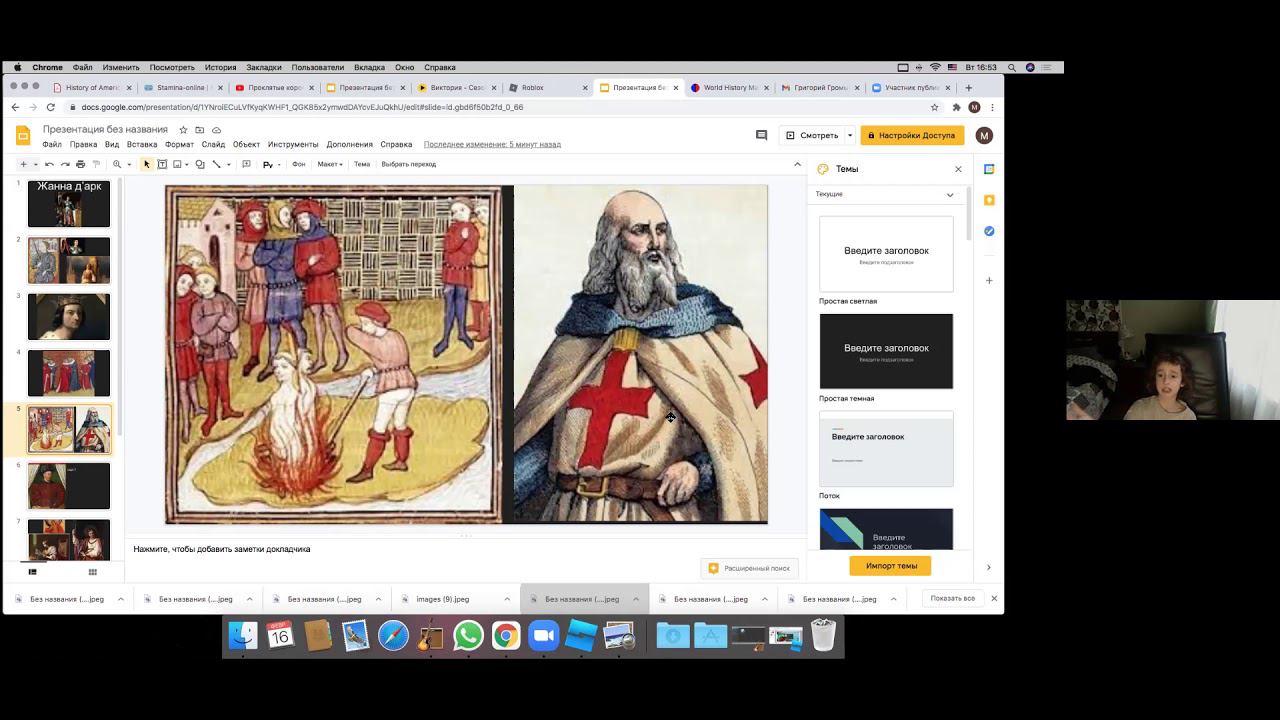Open the Вставка menu

pos(142,144)
